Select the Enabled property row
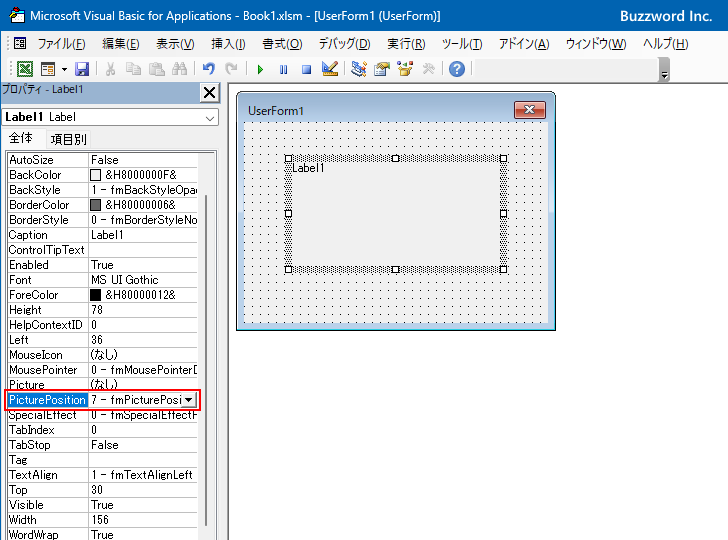The width and height of the screenshot is (728, 540). tap(103, 265)
